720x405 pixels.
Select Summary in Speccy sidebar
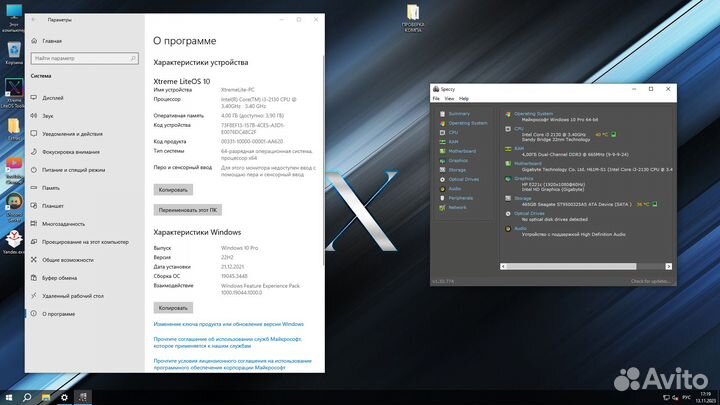459,113
